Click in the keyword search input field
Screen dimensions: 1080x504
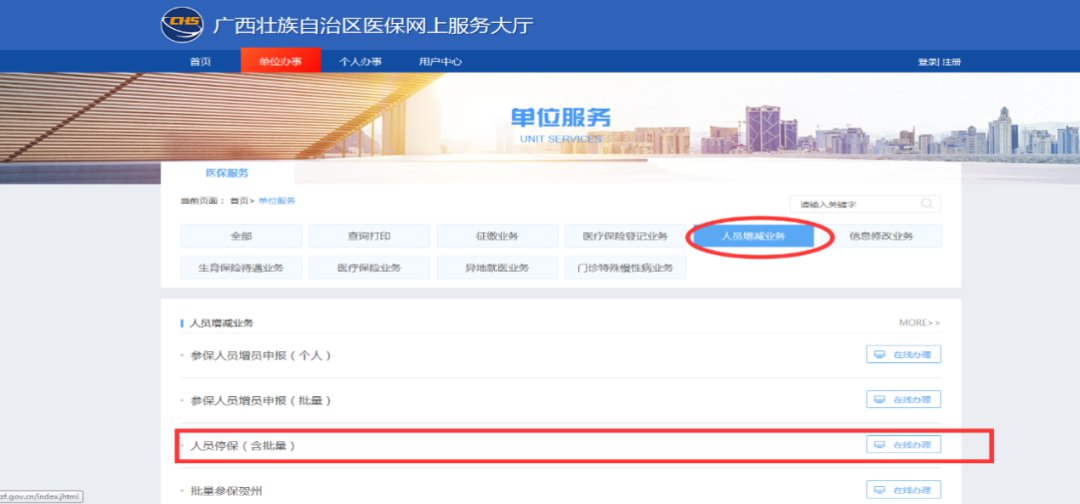click(x=855, y=204)
